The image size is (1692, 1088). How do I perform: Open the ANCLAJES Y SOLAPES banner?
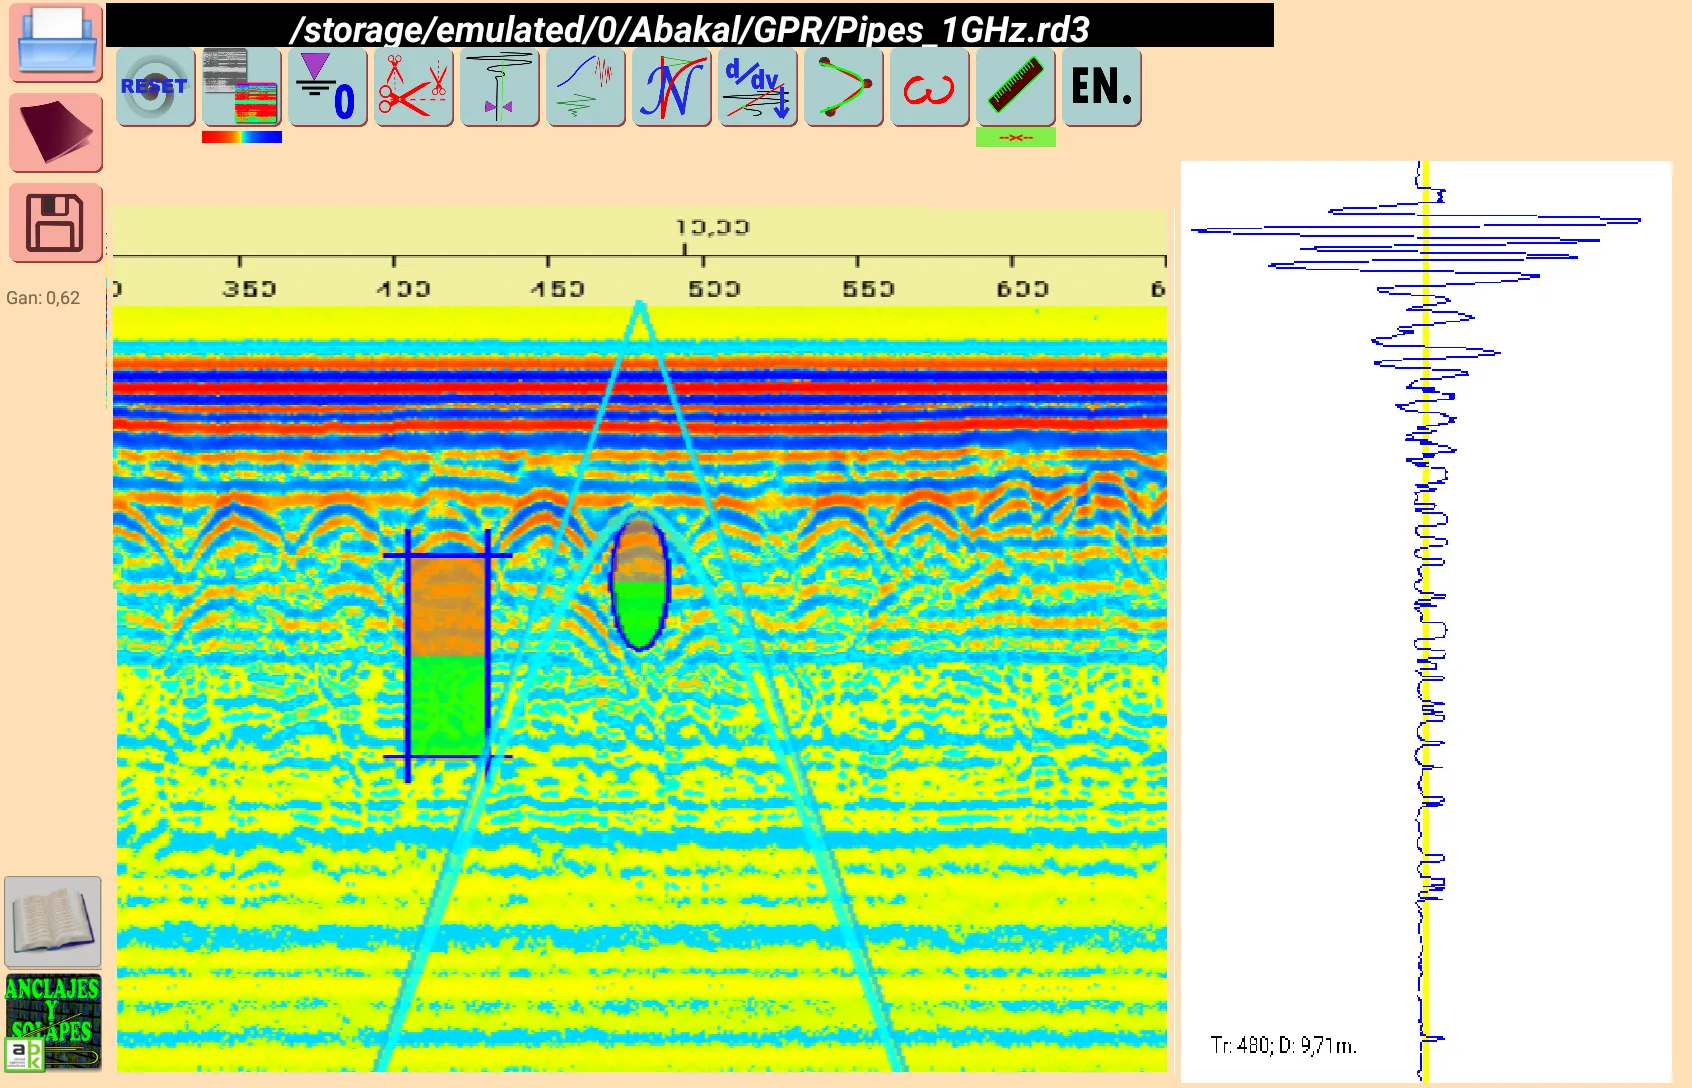tap(53, 1023)
